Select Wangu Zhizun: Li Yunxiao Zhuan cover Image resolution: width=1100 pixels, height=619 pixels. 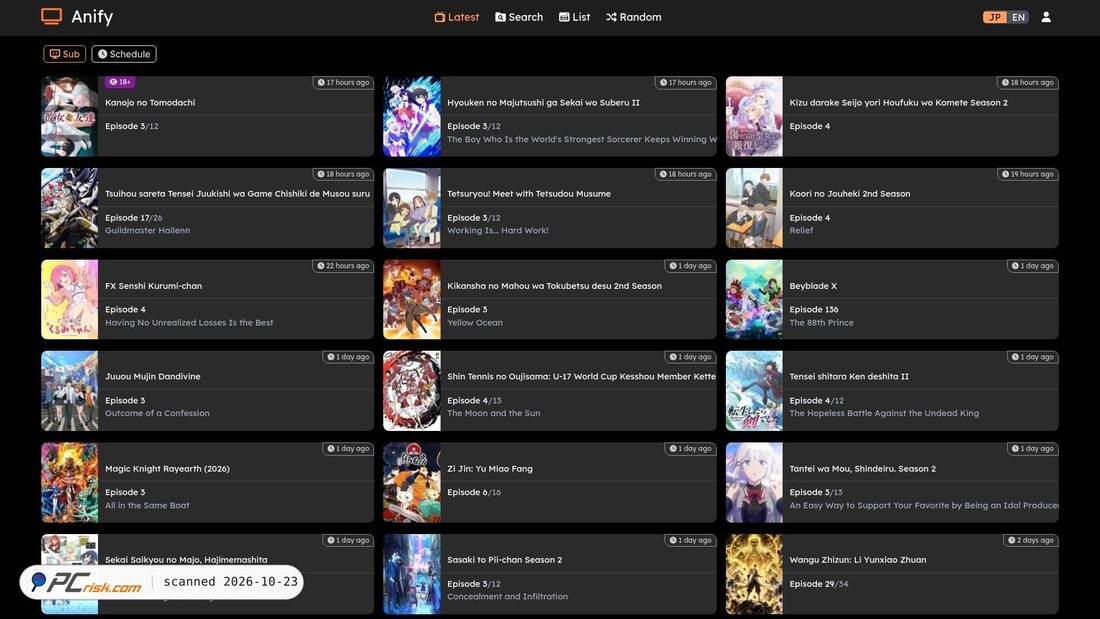coord(754,574)
